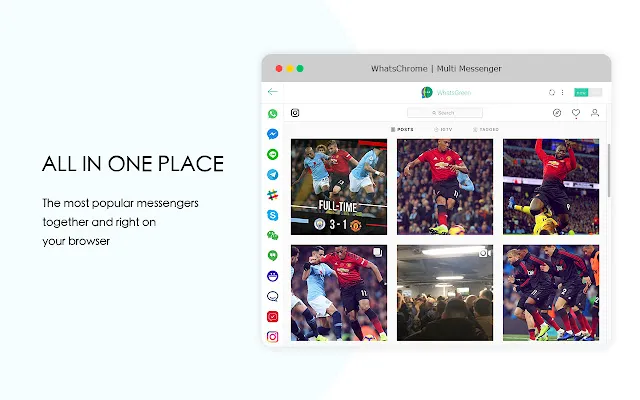Open the three-dot options menu
640x400 pixels.
coord(562,93)
